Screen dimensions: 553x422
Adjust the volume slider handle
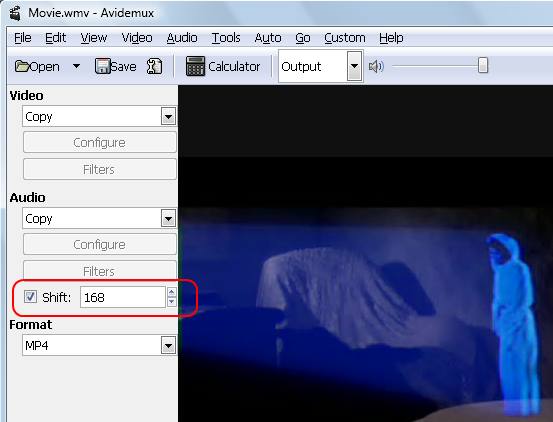click(483, 66)
